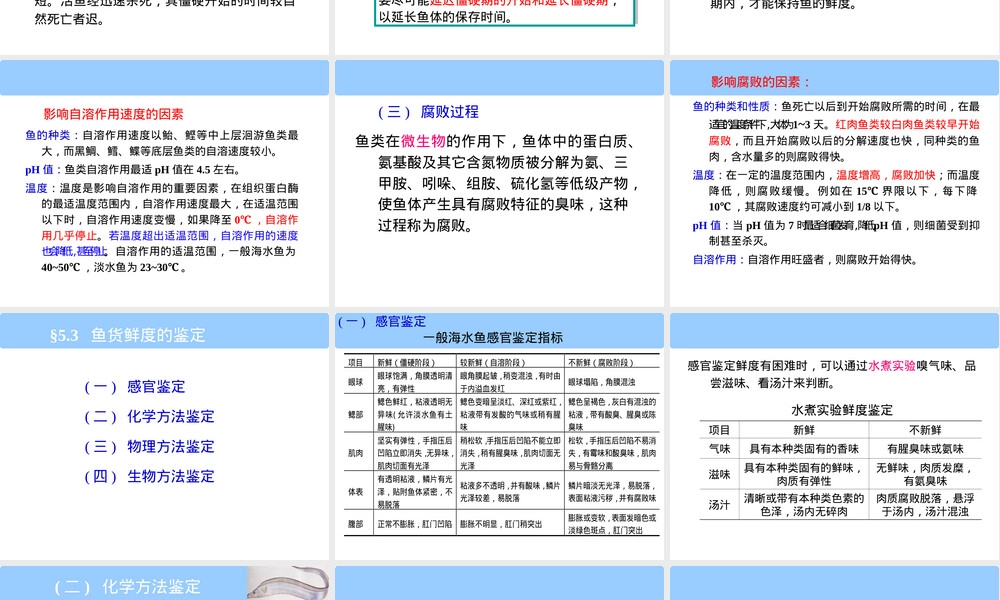Viewport: 1000px width, 600px height.
Task: Click the 1/8 fraction text
Action: click(x=864, y=207)
